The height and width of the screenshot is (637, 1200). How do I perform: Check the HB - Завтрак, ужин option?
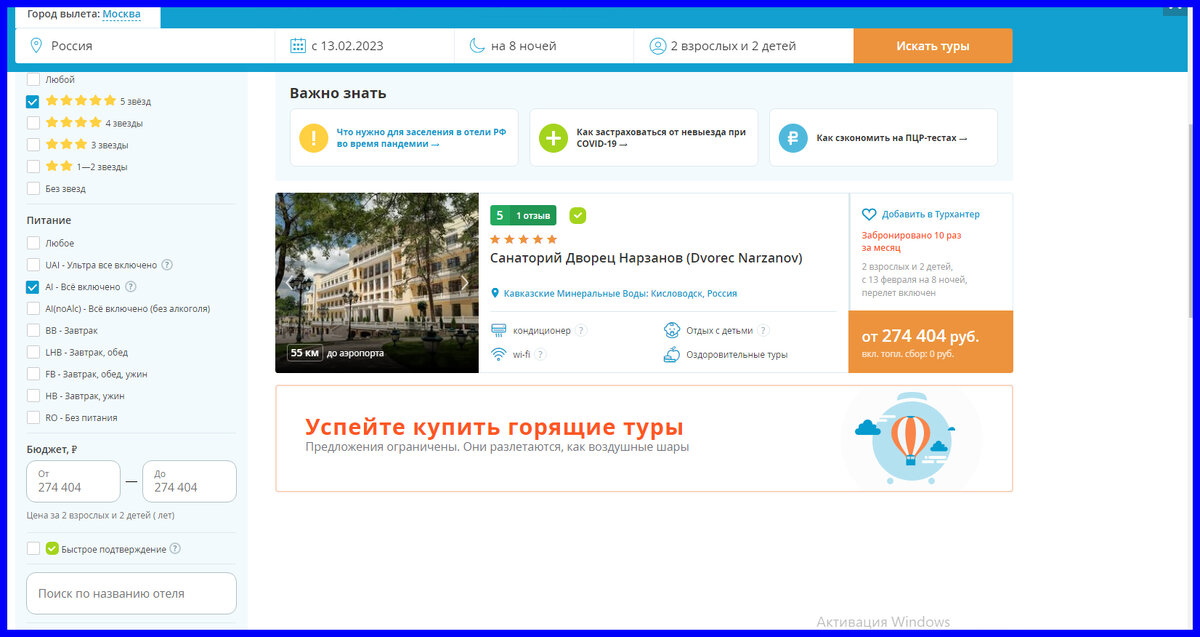pos(33,396)
